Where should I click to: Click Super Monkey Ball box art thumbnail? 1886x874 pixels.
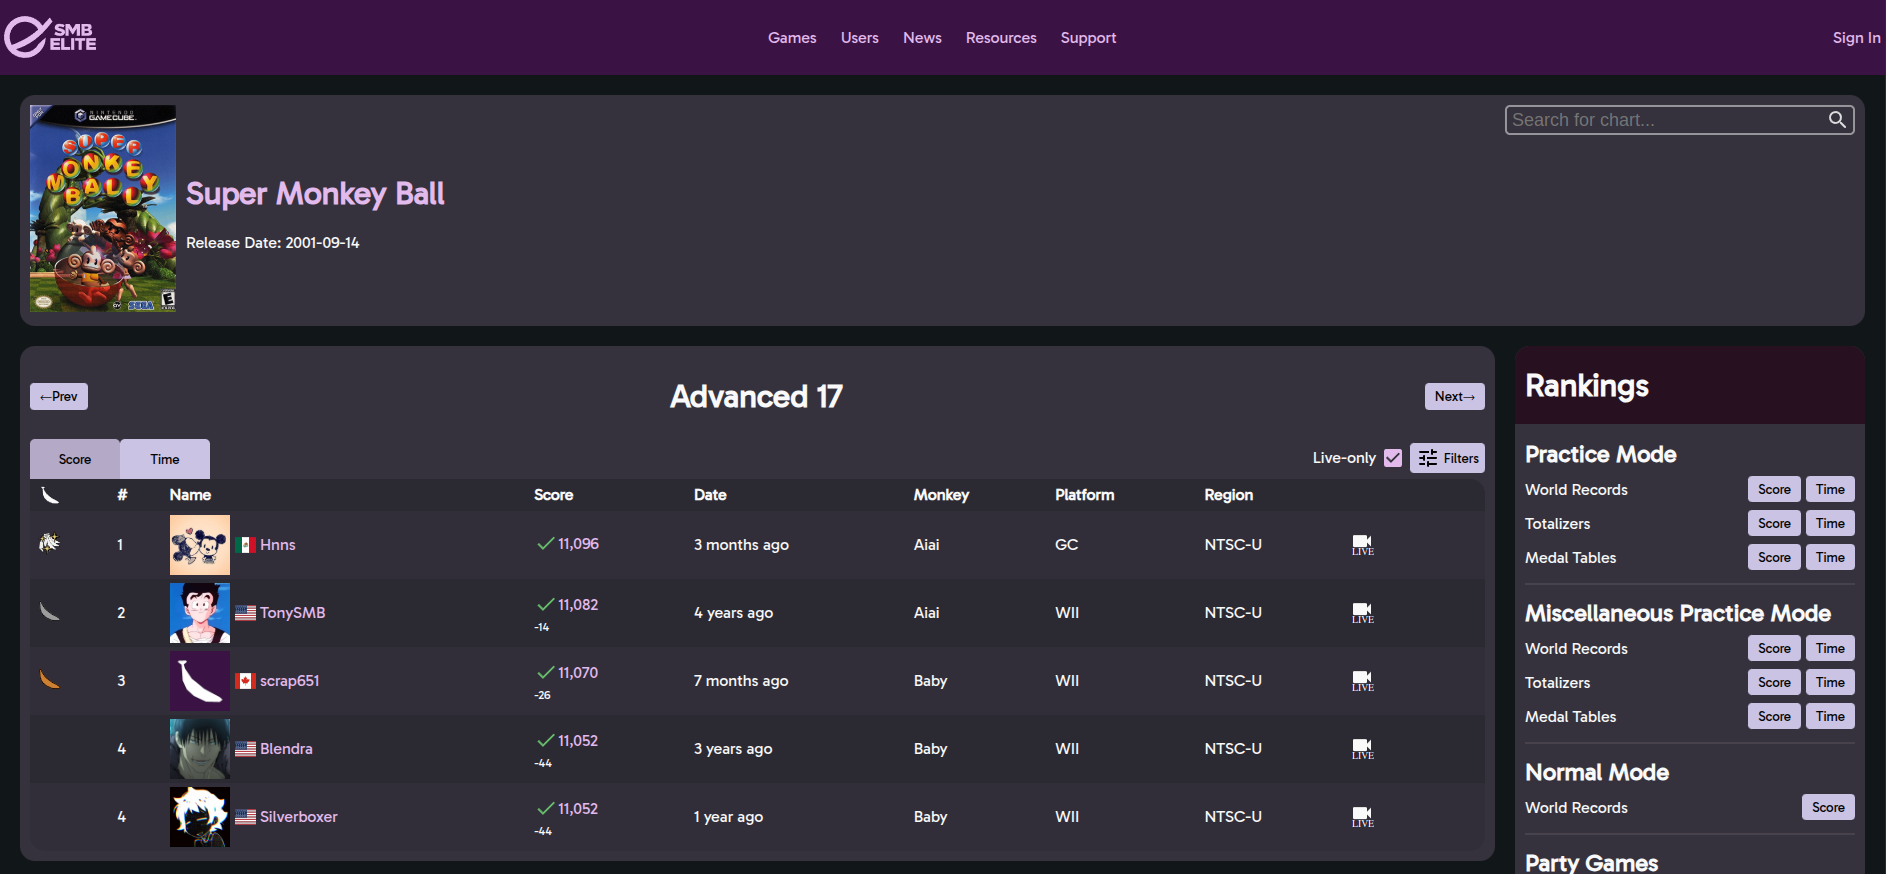pyautogui.click(x=103, y=208)
